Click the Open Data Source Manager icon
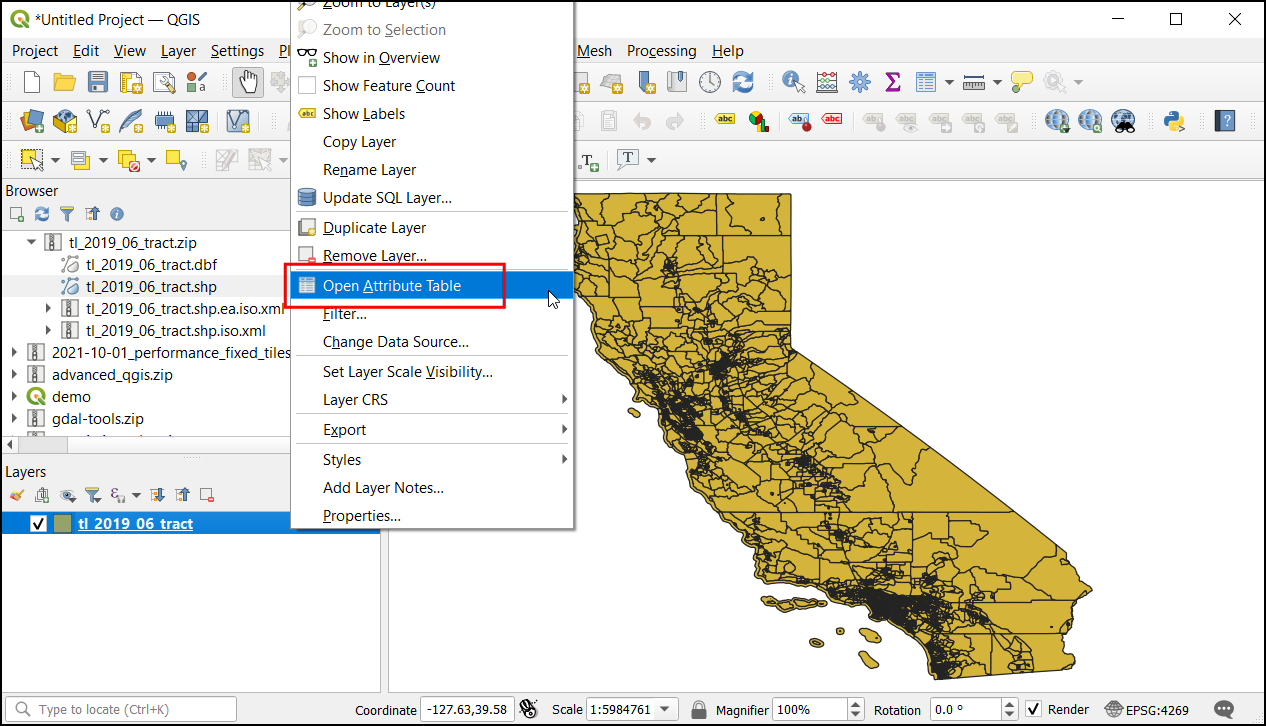Image resolution: width=1266 pixels, height=726 pixels. [33, 121]
